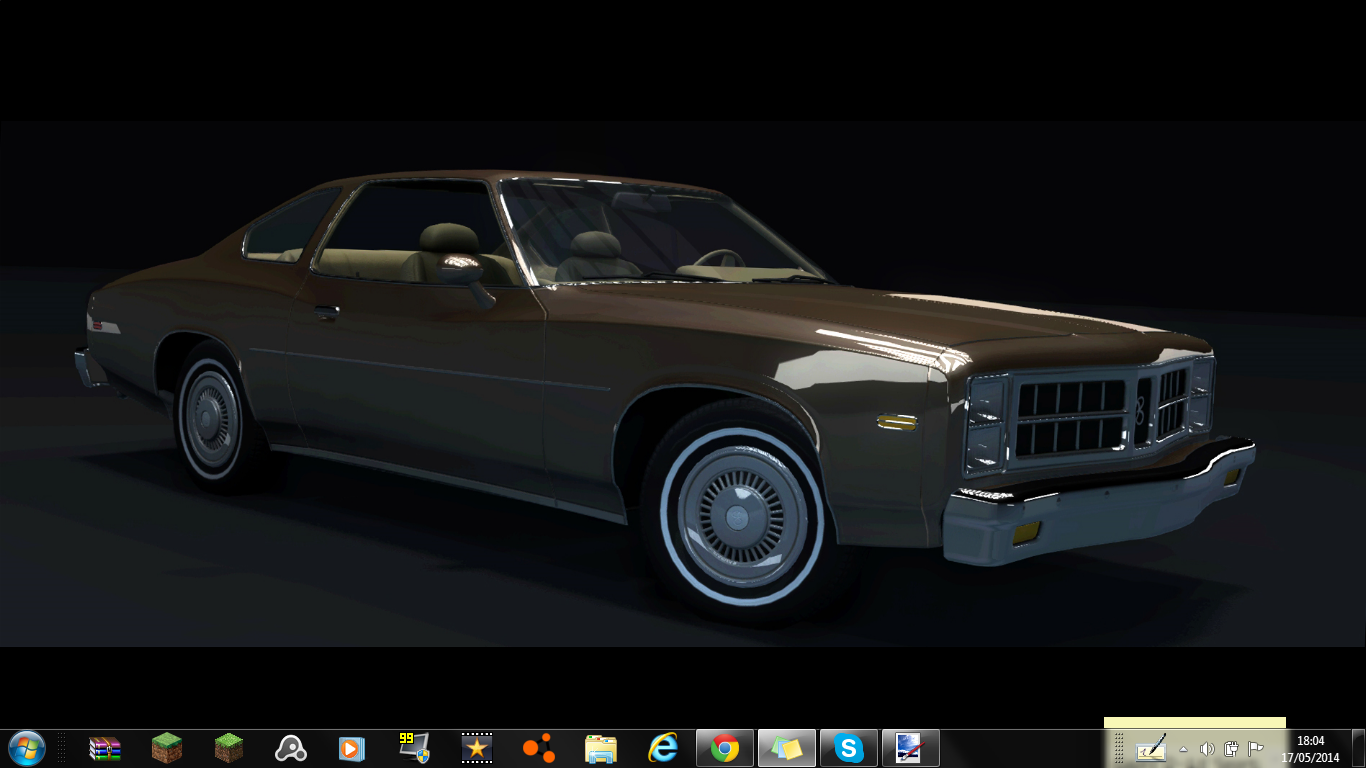Open the orange dots app icon

pyautogui.click(x=538, y=748)
